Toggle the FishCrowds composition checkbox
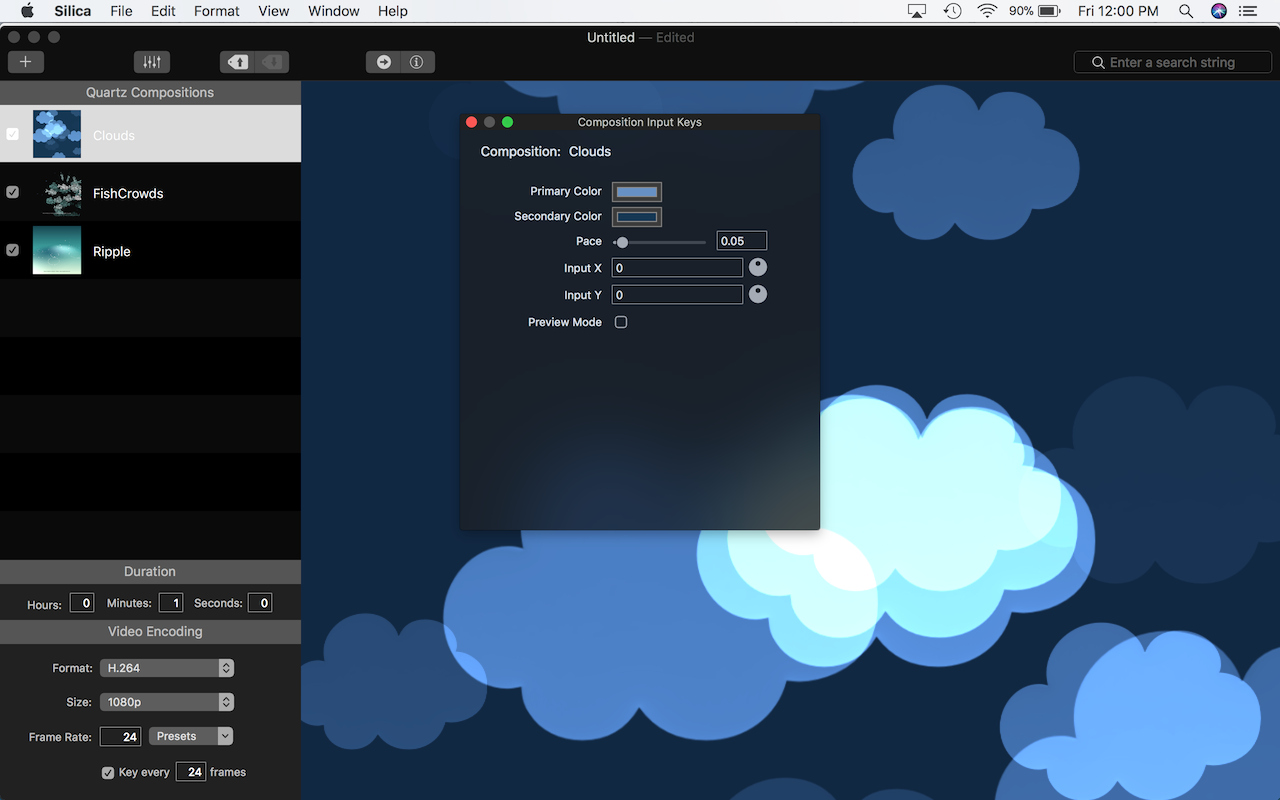 click(12, 192)
